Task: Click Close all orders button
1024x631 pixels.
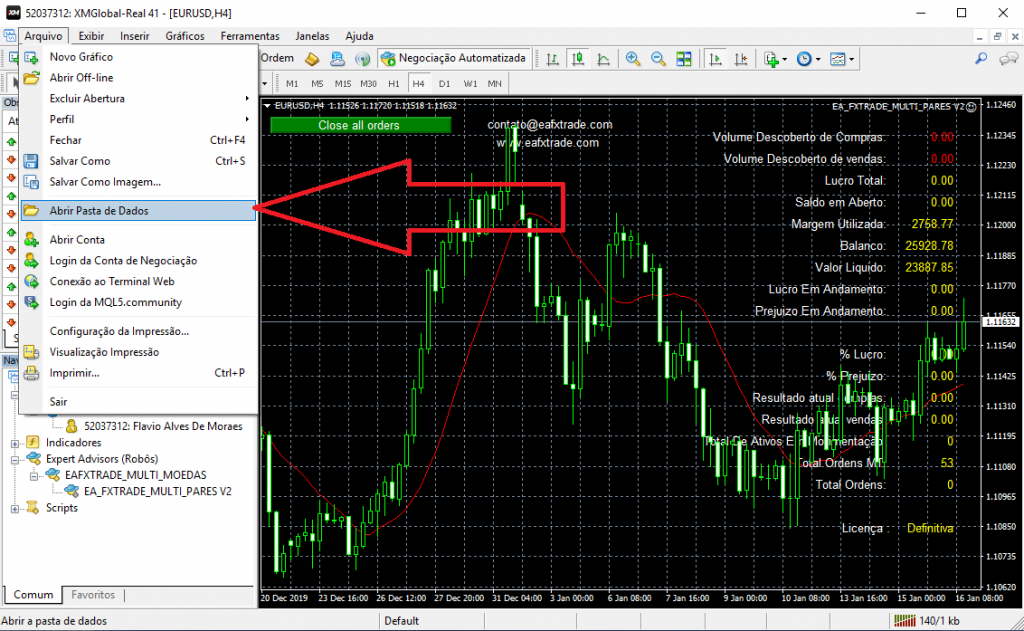Action: coord(360,125)
